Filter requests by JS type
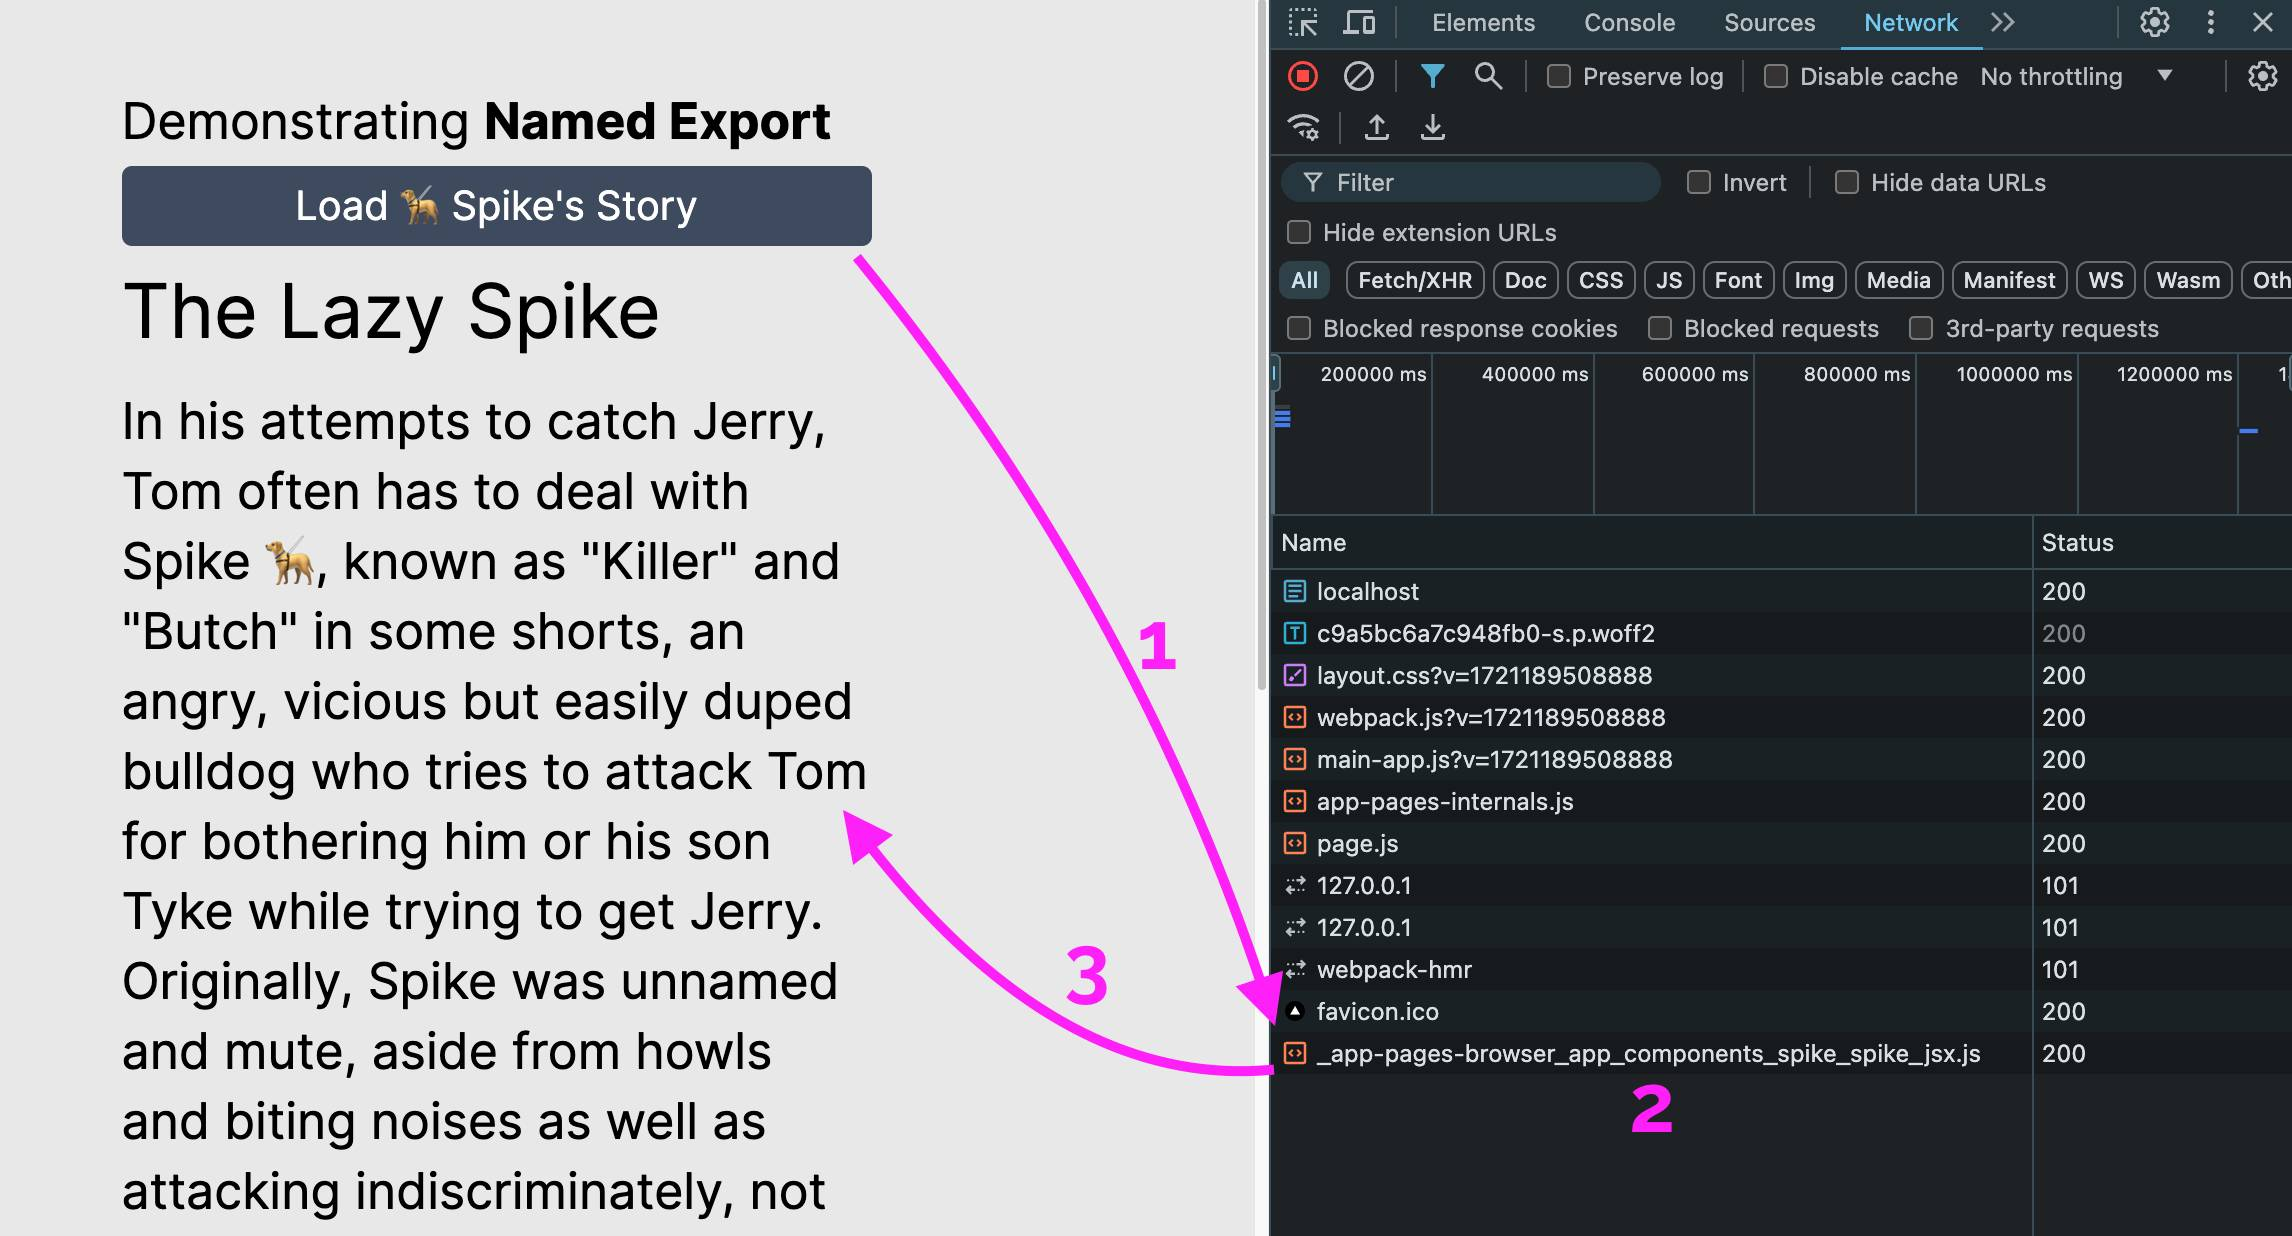The height and width of the screenshot is (1236, 2292). (1669, 280)
